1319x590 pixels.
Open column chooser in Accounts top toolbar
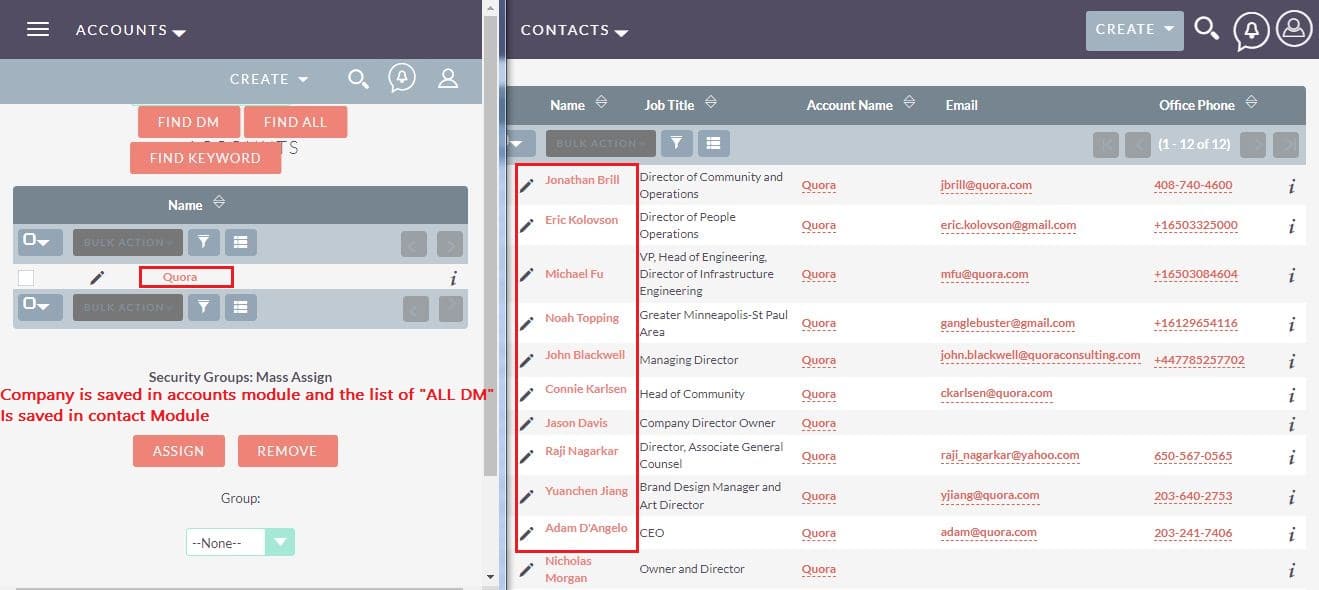[240, 242]
